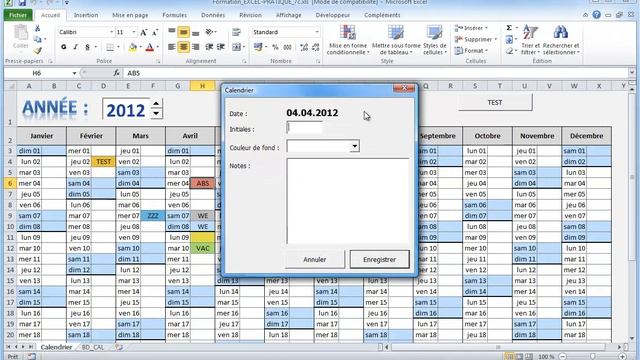Click the Insérer cells button

point(471,28)
